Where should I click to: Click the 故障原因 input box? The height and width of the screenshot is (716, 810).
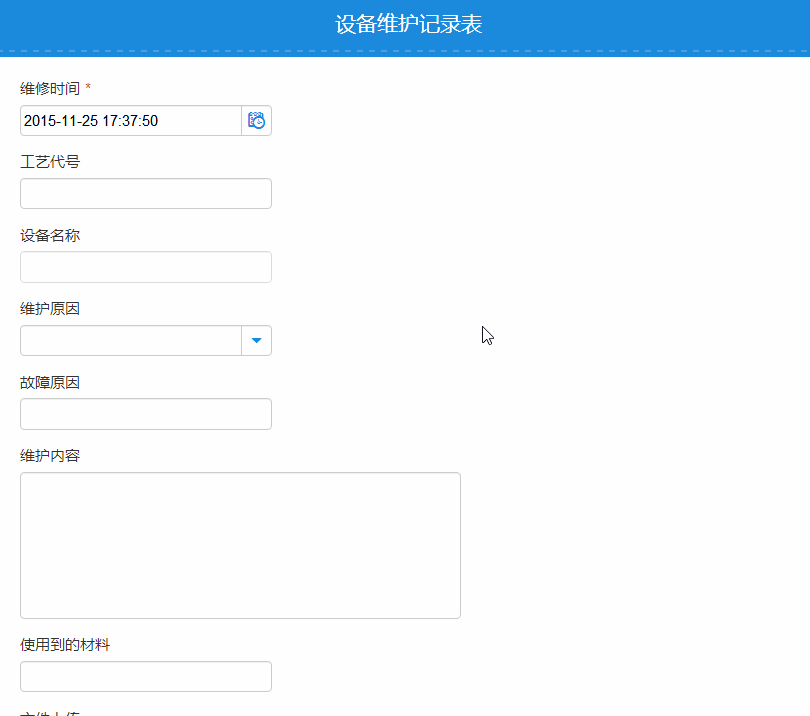click(x=145, y=413)
